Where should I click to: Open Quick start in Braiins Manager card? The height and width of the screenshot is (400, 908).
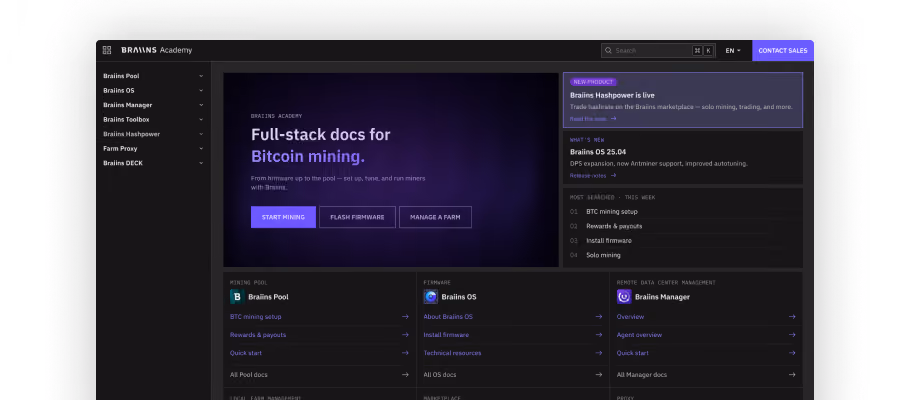click(x=632, y=353)
